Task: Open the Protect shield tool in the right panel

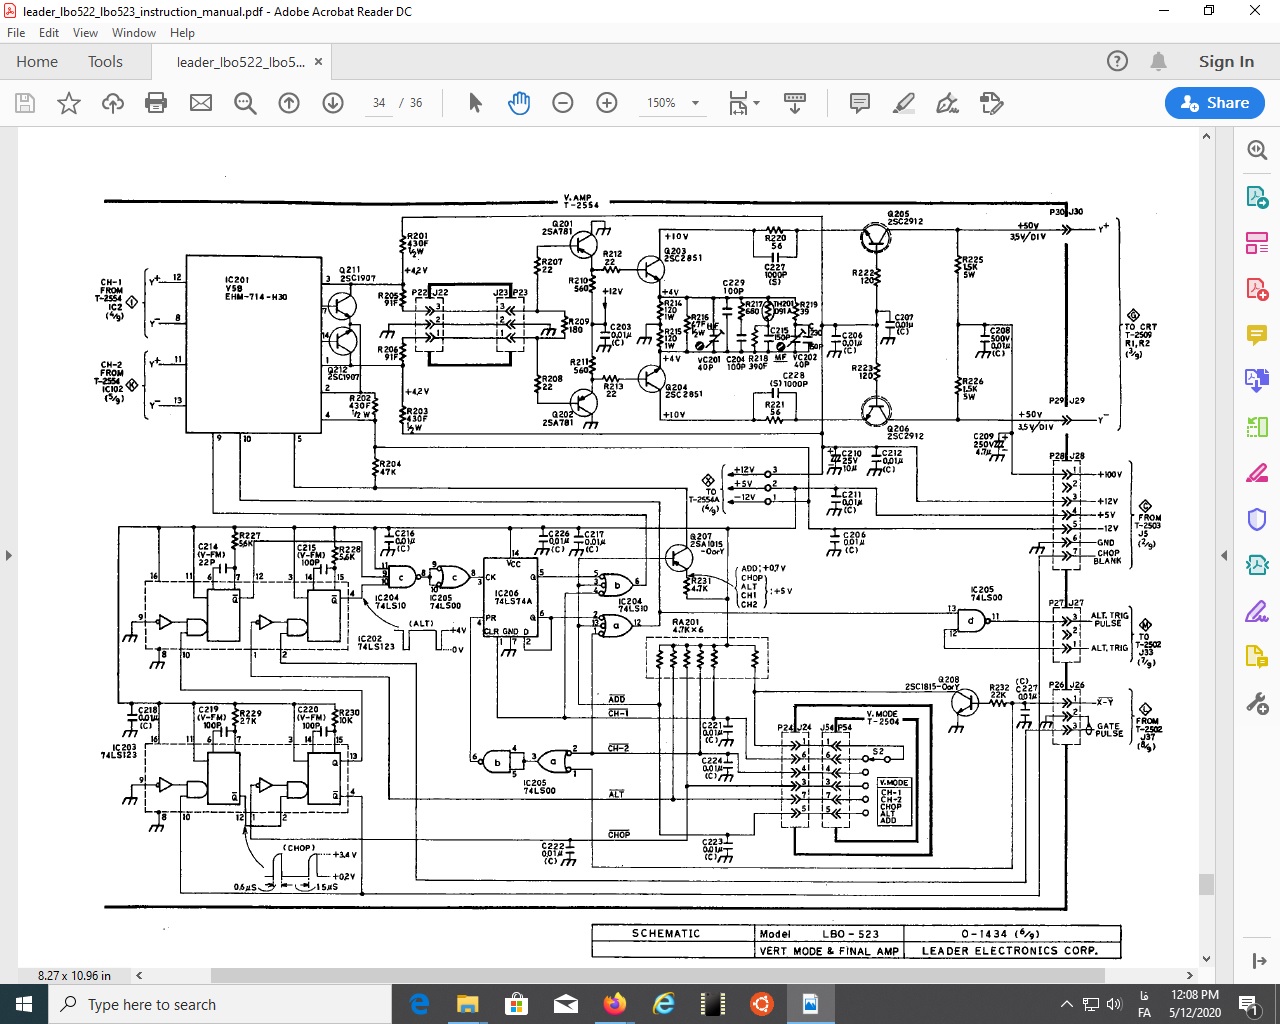Action: (1257, 519)
